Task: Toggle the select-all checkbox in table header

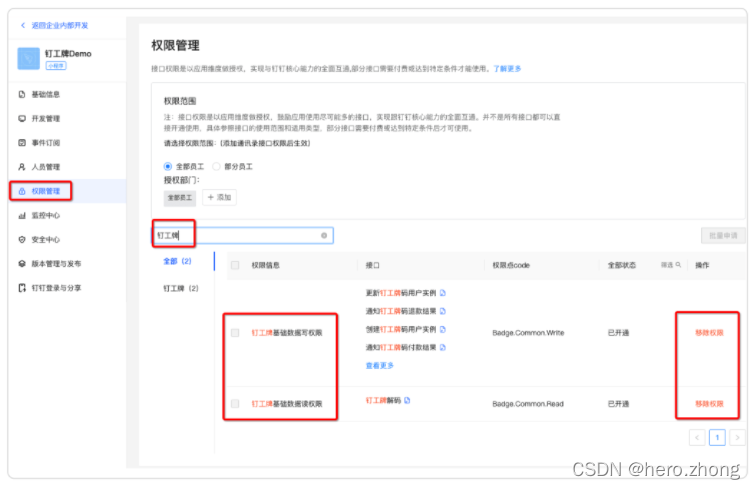Action: click(x=235, y=265)
